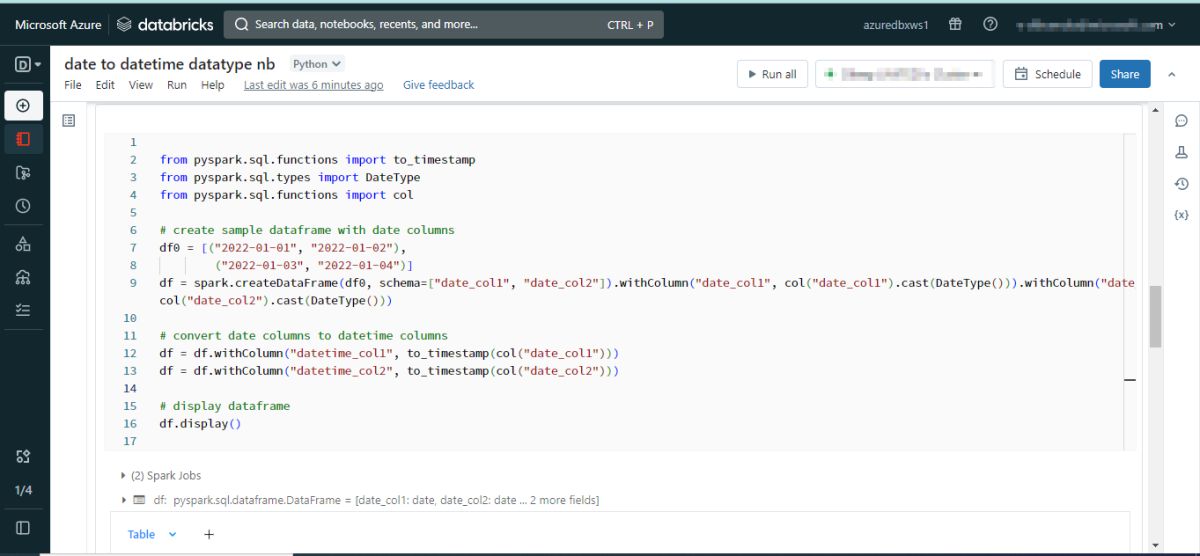The height and width of the screenshot is (556, 1200).
Task: Open the Repos icon in left sidebar
Action: [23, 173]
